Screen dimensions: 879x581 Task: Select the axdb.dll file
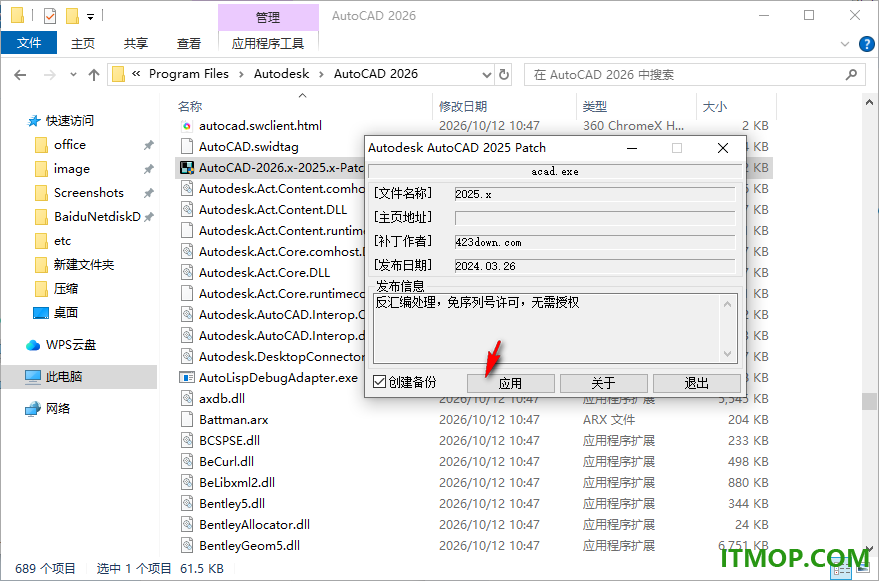221,399
